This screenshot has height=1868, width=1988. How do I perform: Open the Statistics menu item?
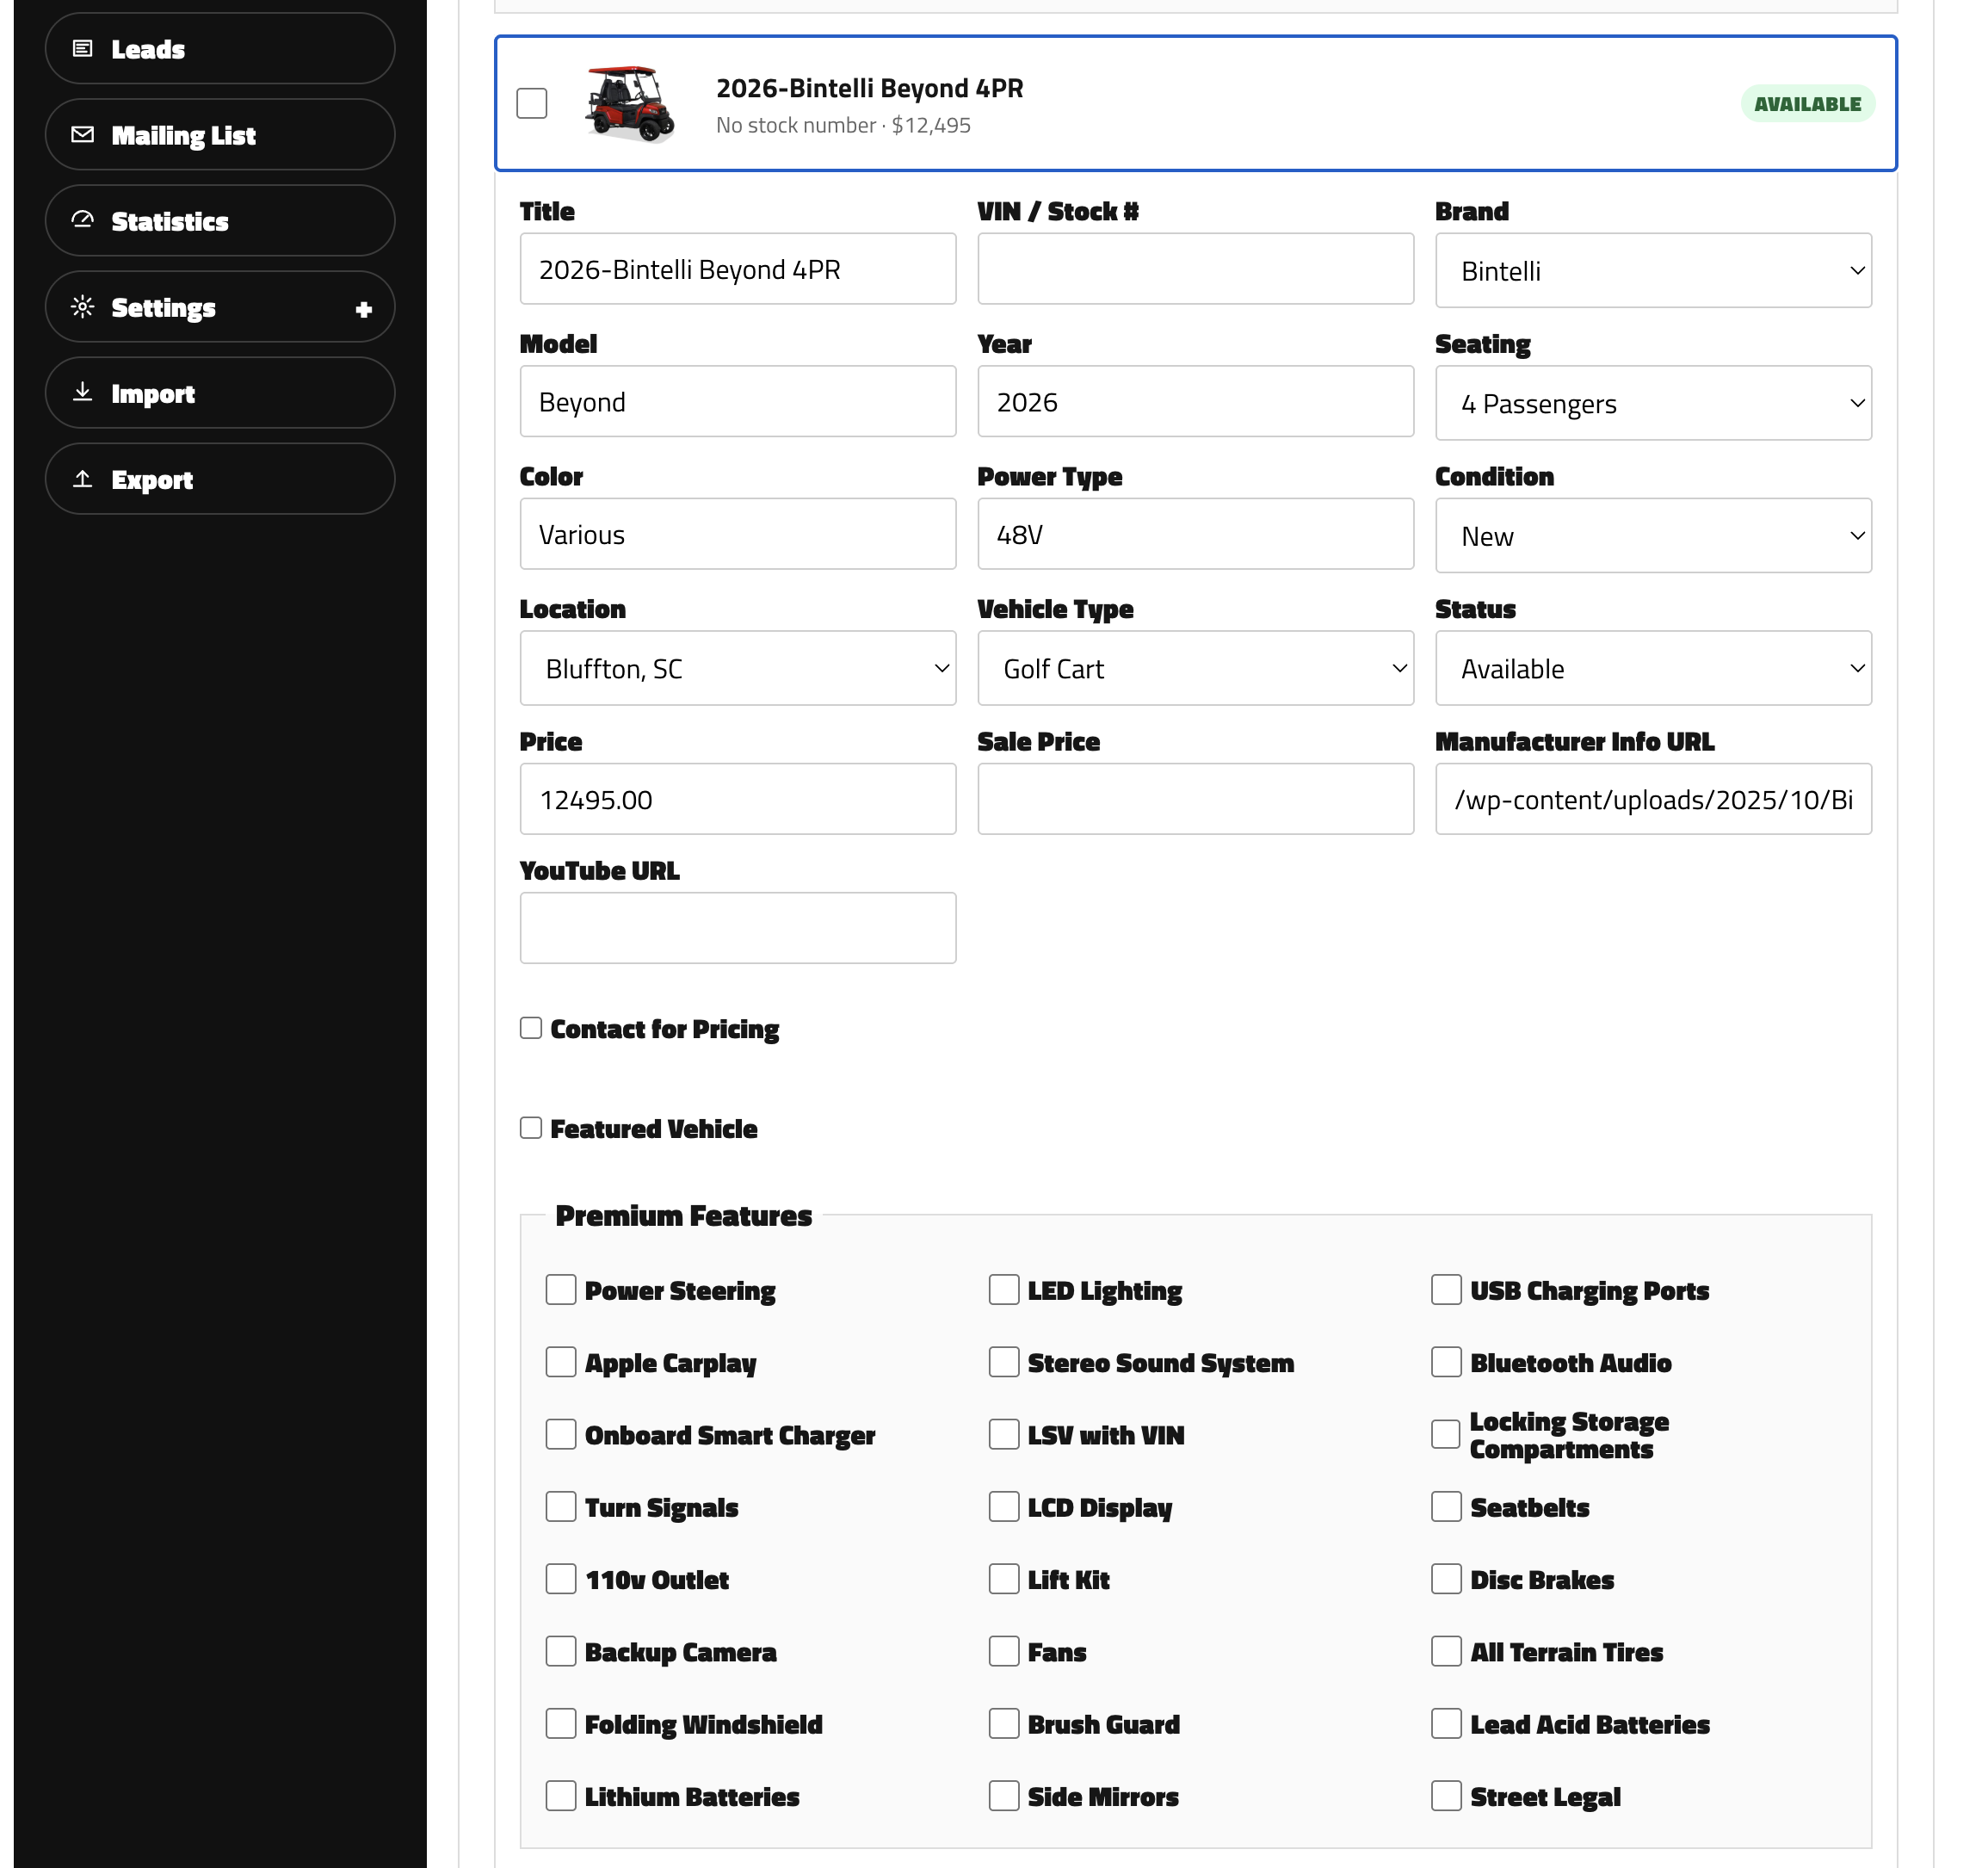click(x=220, y=220)
